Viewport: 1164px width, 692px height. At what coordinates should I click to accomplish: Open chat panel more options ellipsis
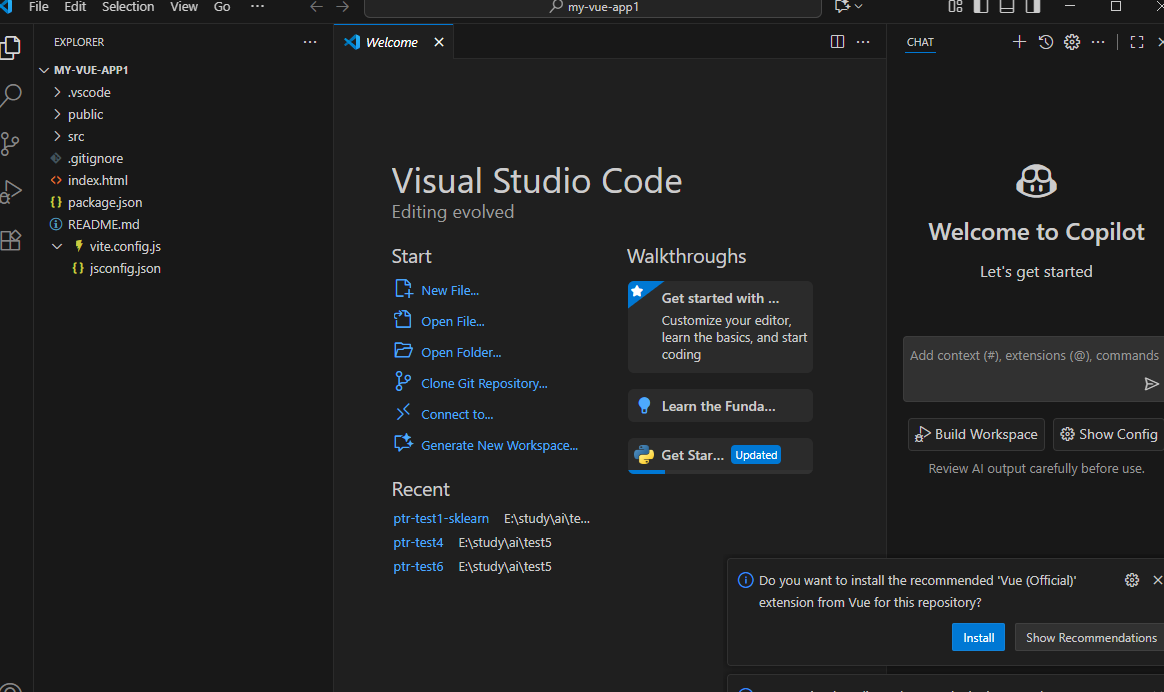point(1098,42)
